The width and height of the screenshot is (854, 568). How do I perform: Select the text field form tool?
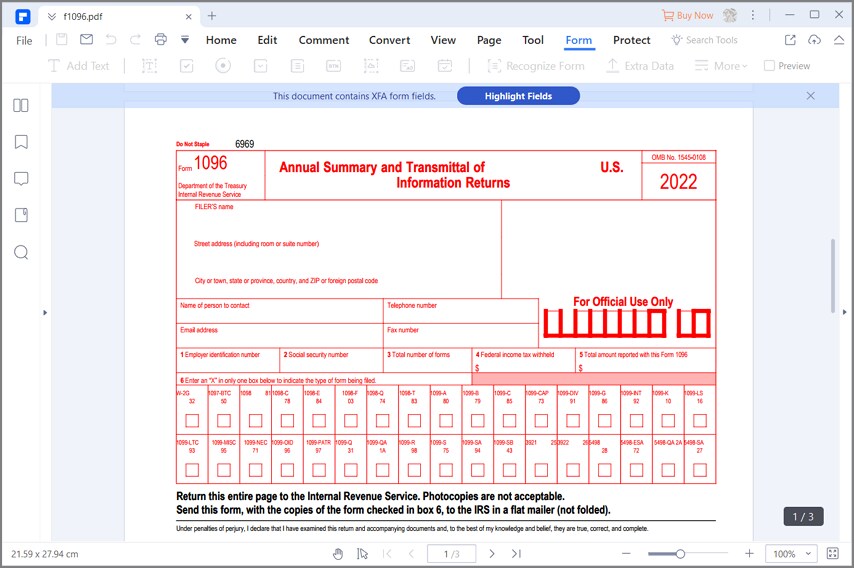(149, 66)
